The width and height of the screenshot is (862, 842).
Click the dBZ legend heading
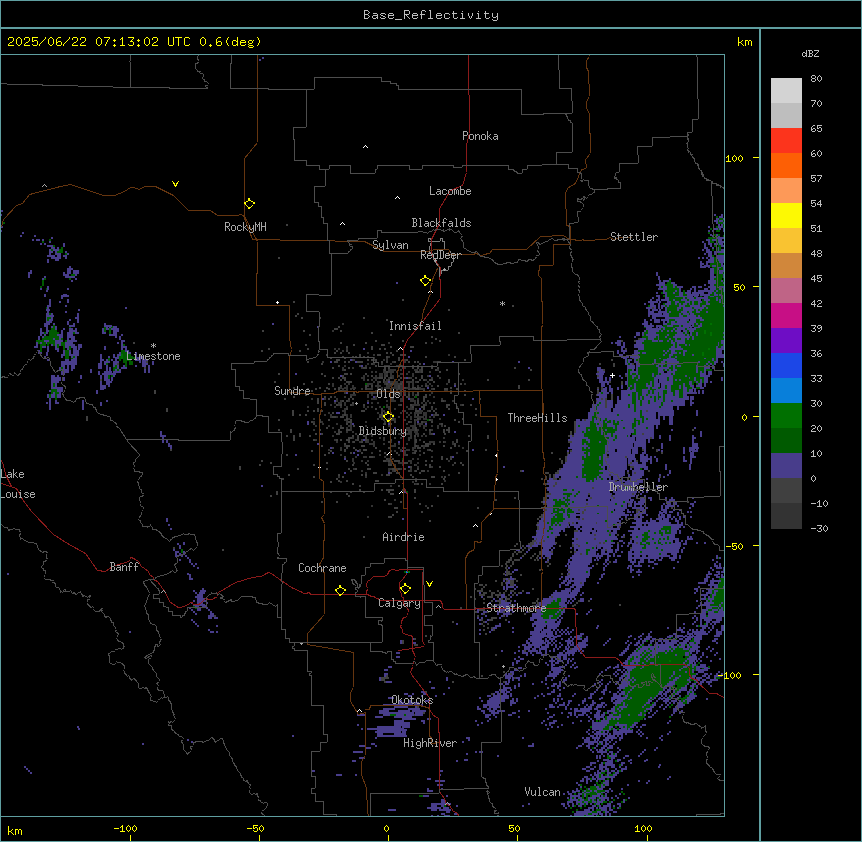810,53
